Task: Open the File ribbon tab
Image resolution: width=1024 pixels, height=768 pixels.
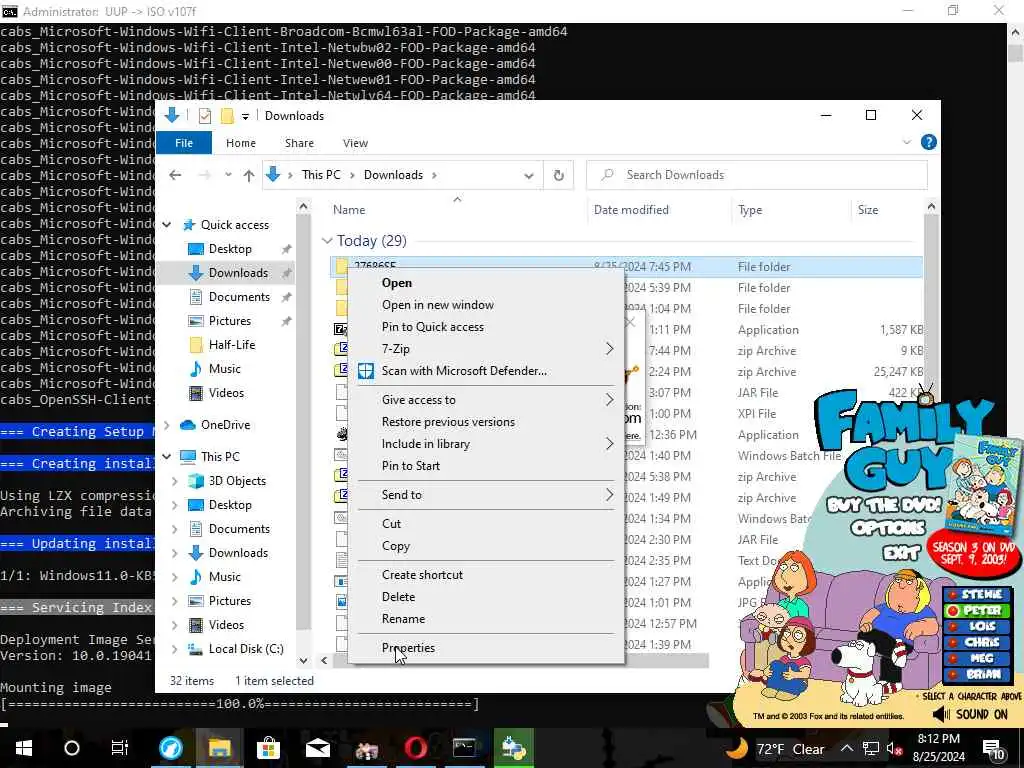Action: [184, 143]
